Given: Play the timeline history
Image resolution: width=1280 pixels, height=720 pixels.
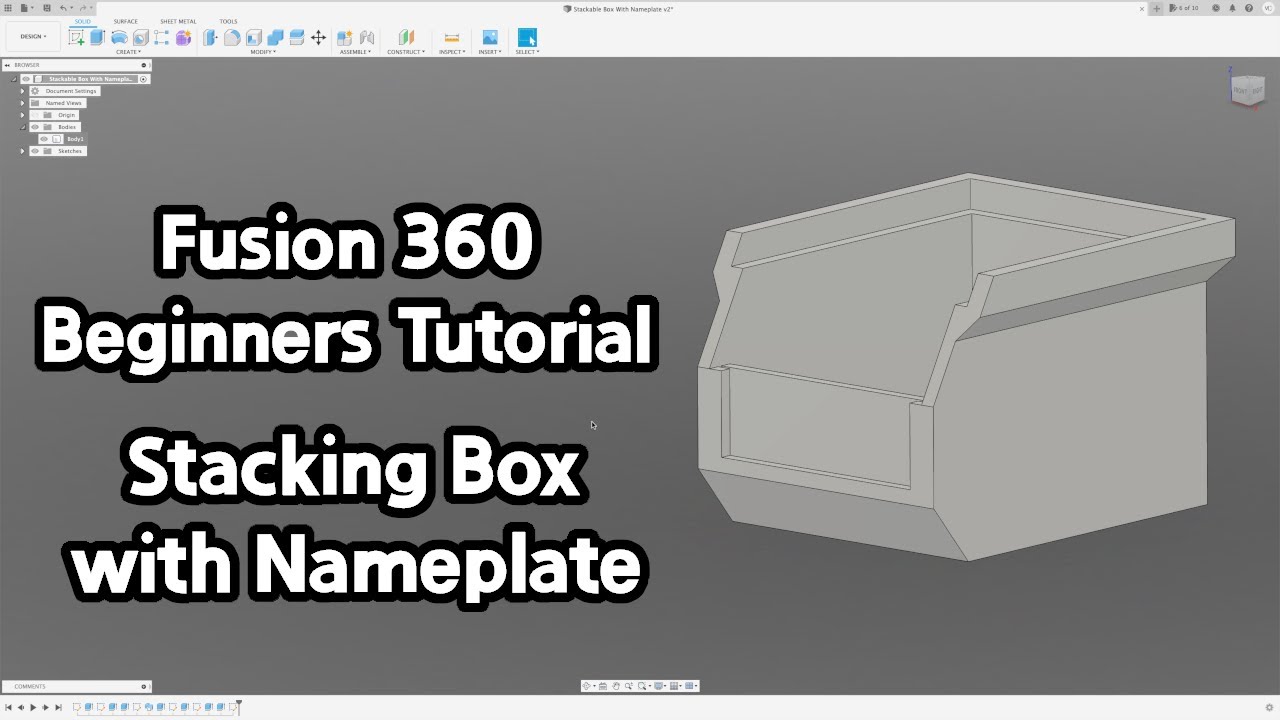Looking at the screenshot, I should tap(33, 707).
